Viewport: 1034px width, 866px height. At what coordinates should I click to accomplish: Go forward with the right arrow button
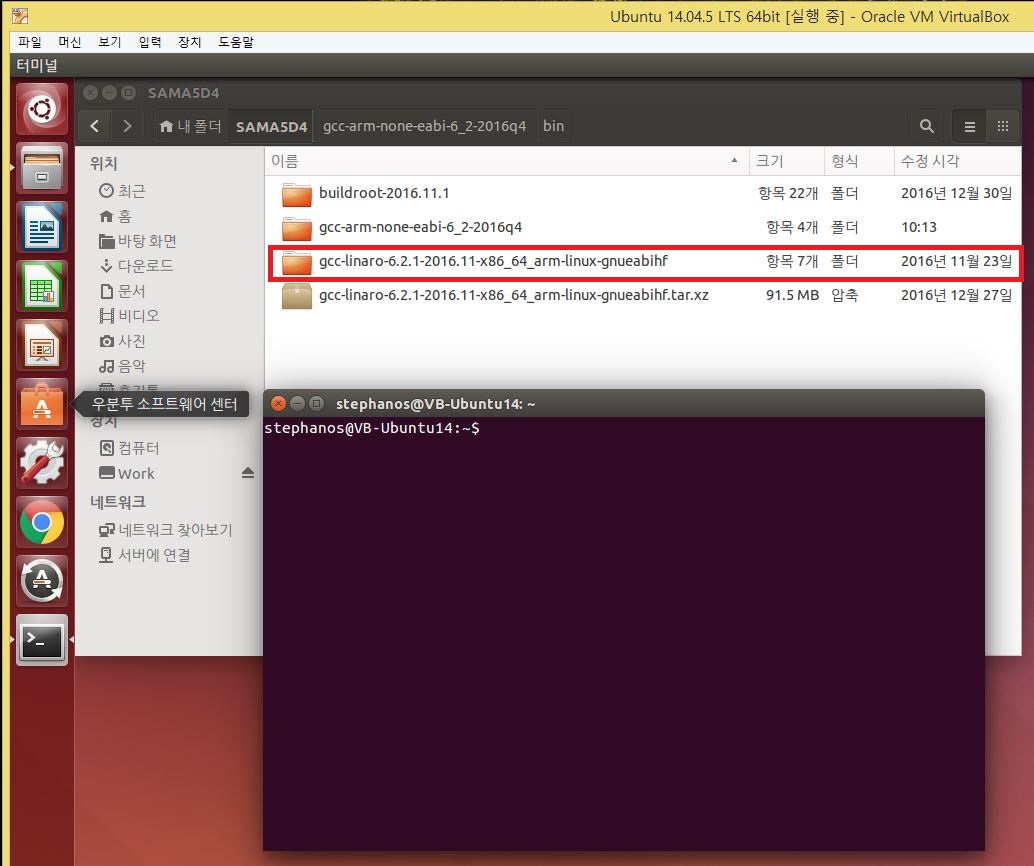pyautogui.click(x=127, y=126)
